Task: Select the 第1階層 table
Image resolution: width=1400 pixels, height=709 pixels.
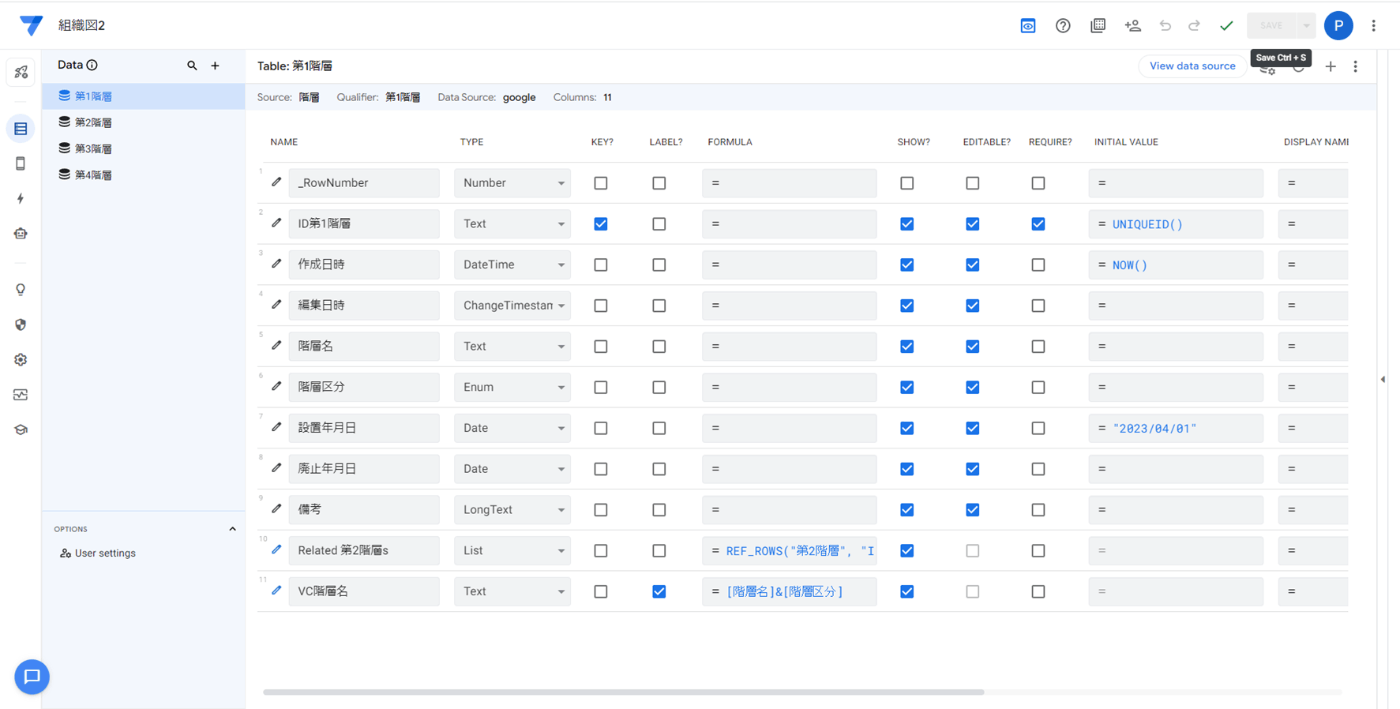Action: click(144, 96)
